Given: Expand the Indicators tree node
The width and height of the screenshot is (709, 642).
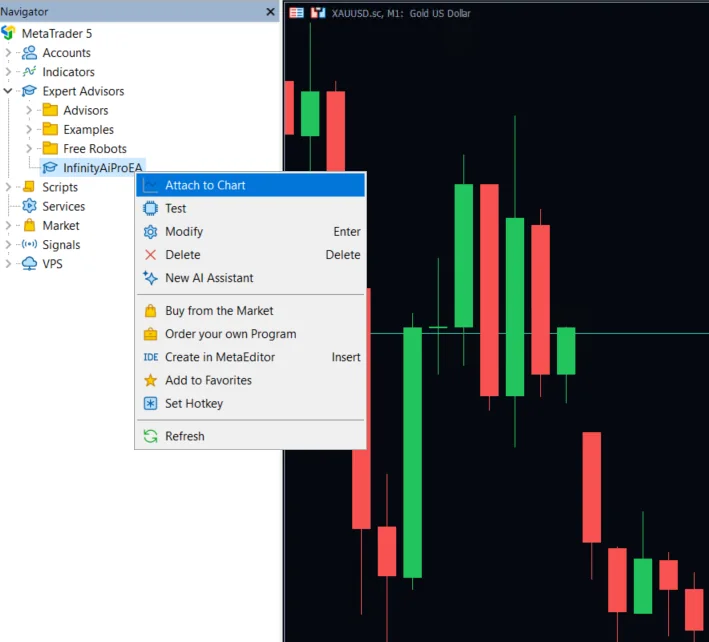Looking at the screenshot, I should click(8, 71).
